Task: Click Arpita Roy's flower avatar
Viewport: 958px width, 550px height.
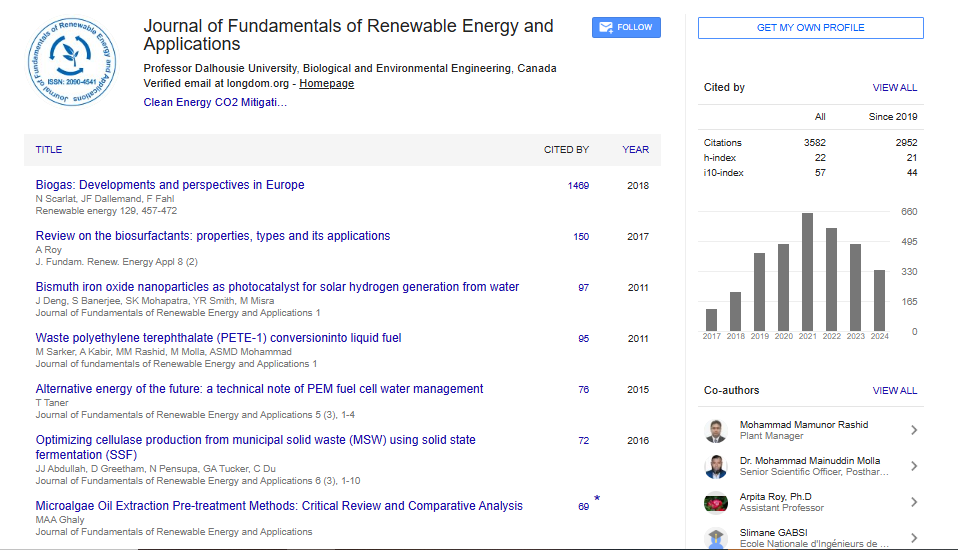Action: point(714,503)
